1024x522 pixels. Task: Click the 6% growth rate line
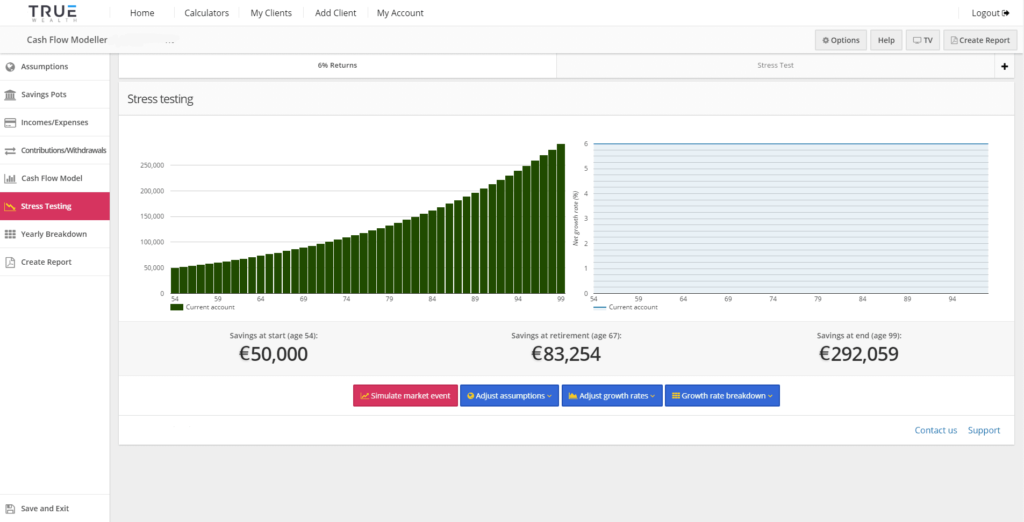point(790,144)
